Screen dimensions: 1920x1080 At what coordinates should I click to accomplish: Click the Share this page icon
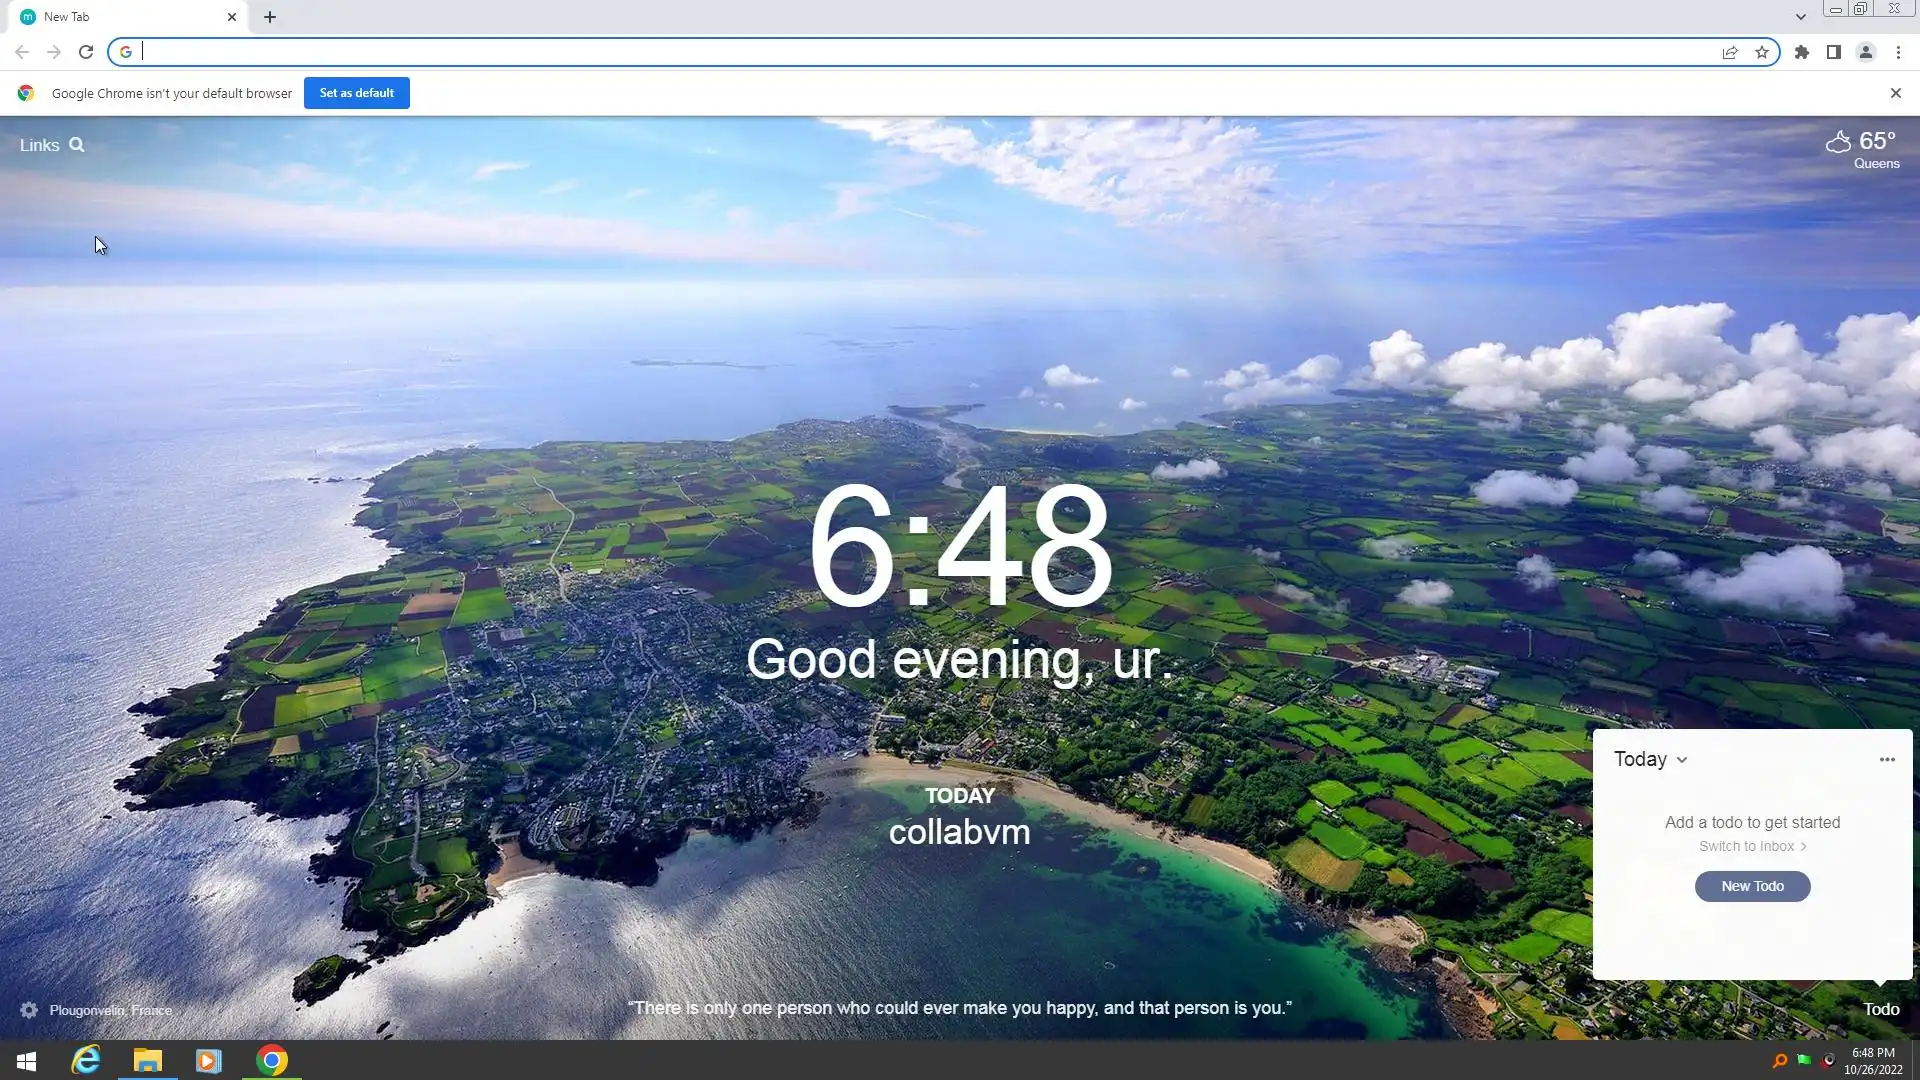tap(1730, 52)
